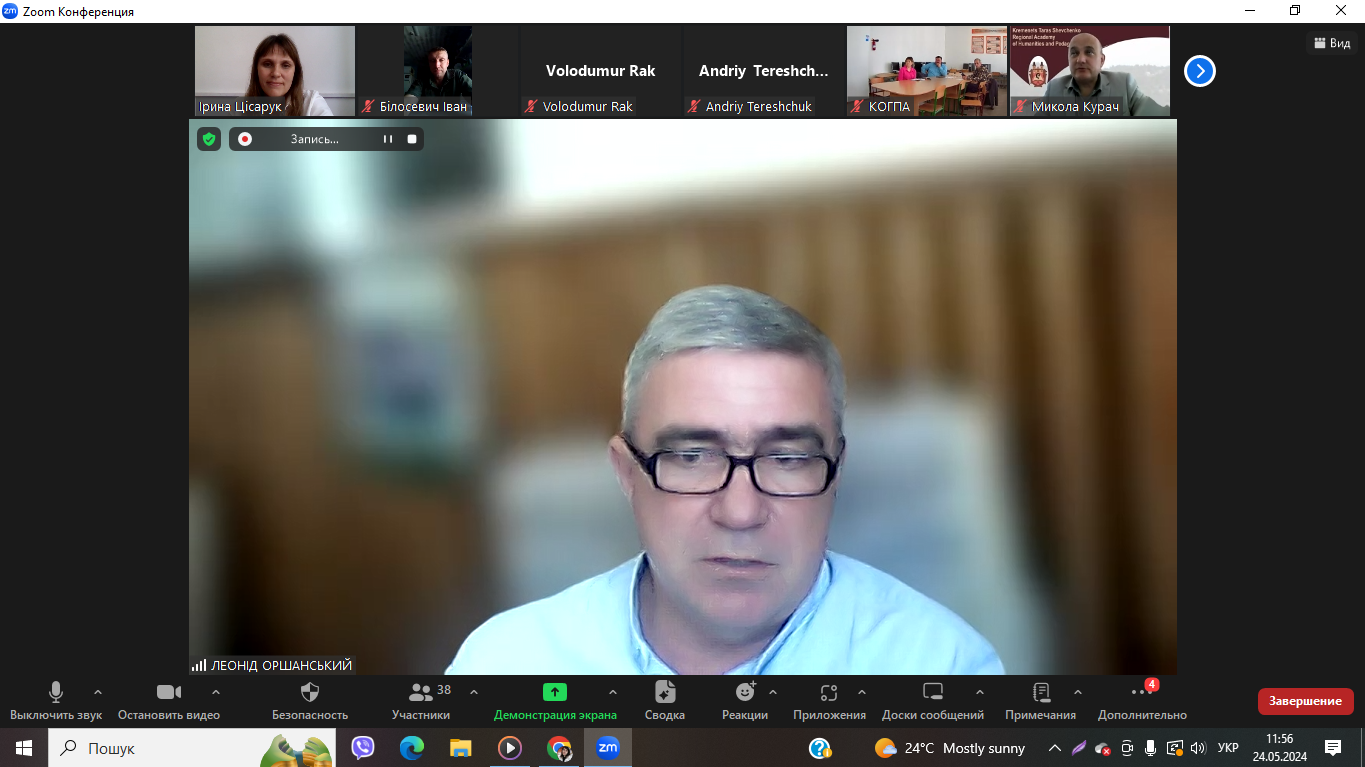Open the Сводка summary tool
Screen dimensions: 1365x767
coord(665,700)
